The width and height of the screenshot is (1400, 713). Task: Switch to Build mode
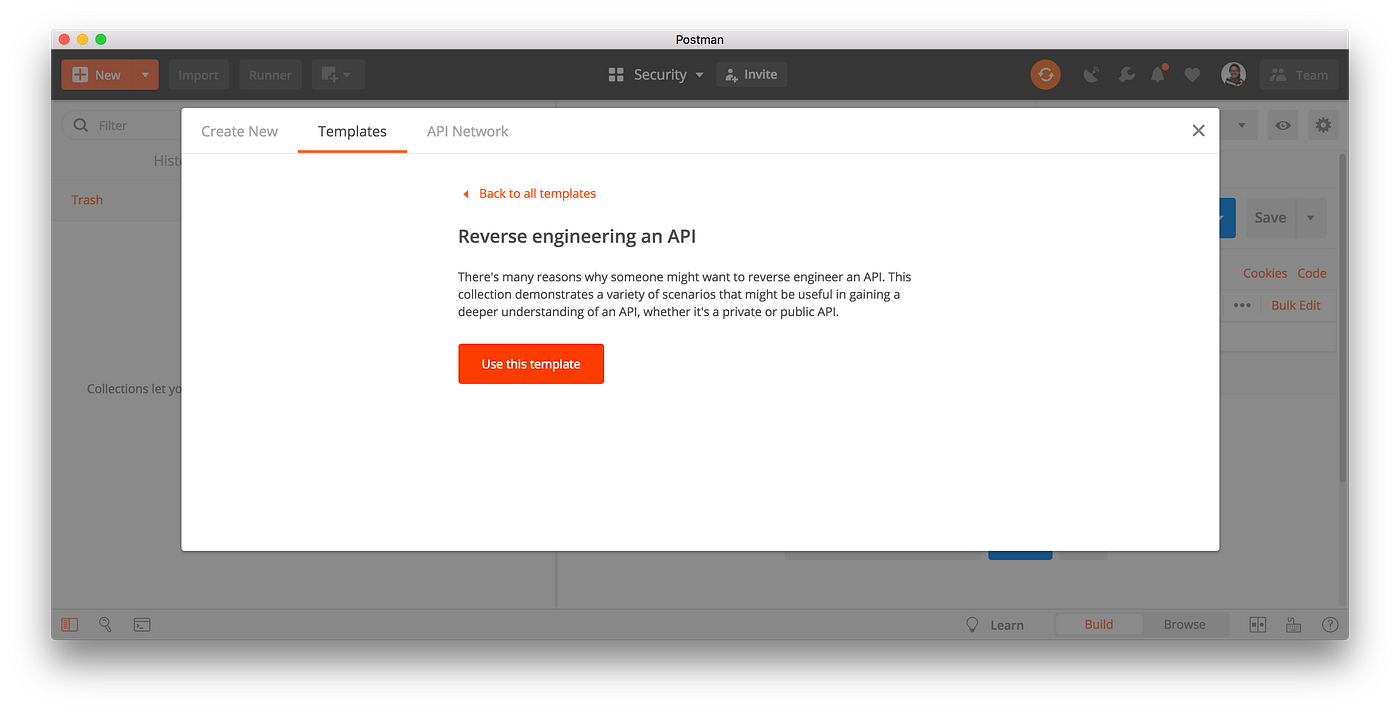[x=1099, y=624]
